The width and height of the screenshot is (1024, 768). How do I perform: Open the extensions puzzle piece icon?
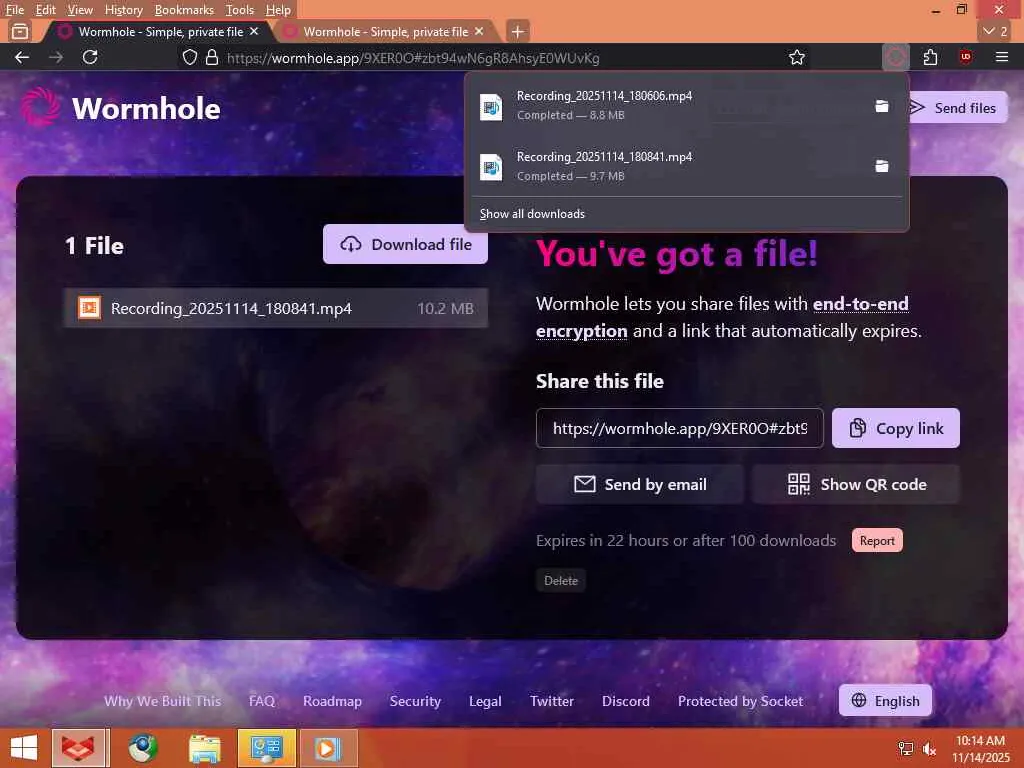tap(931, 57)
